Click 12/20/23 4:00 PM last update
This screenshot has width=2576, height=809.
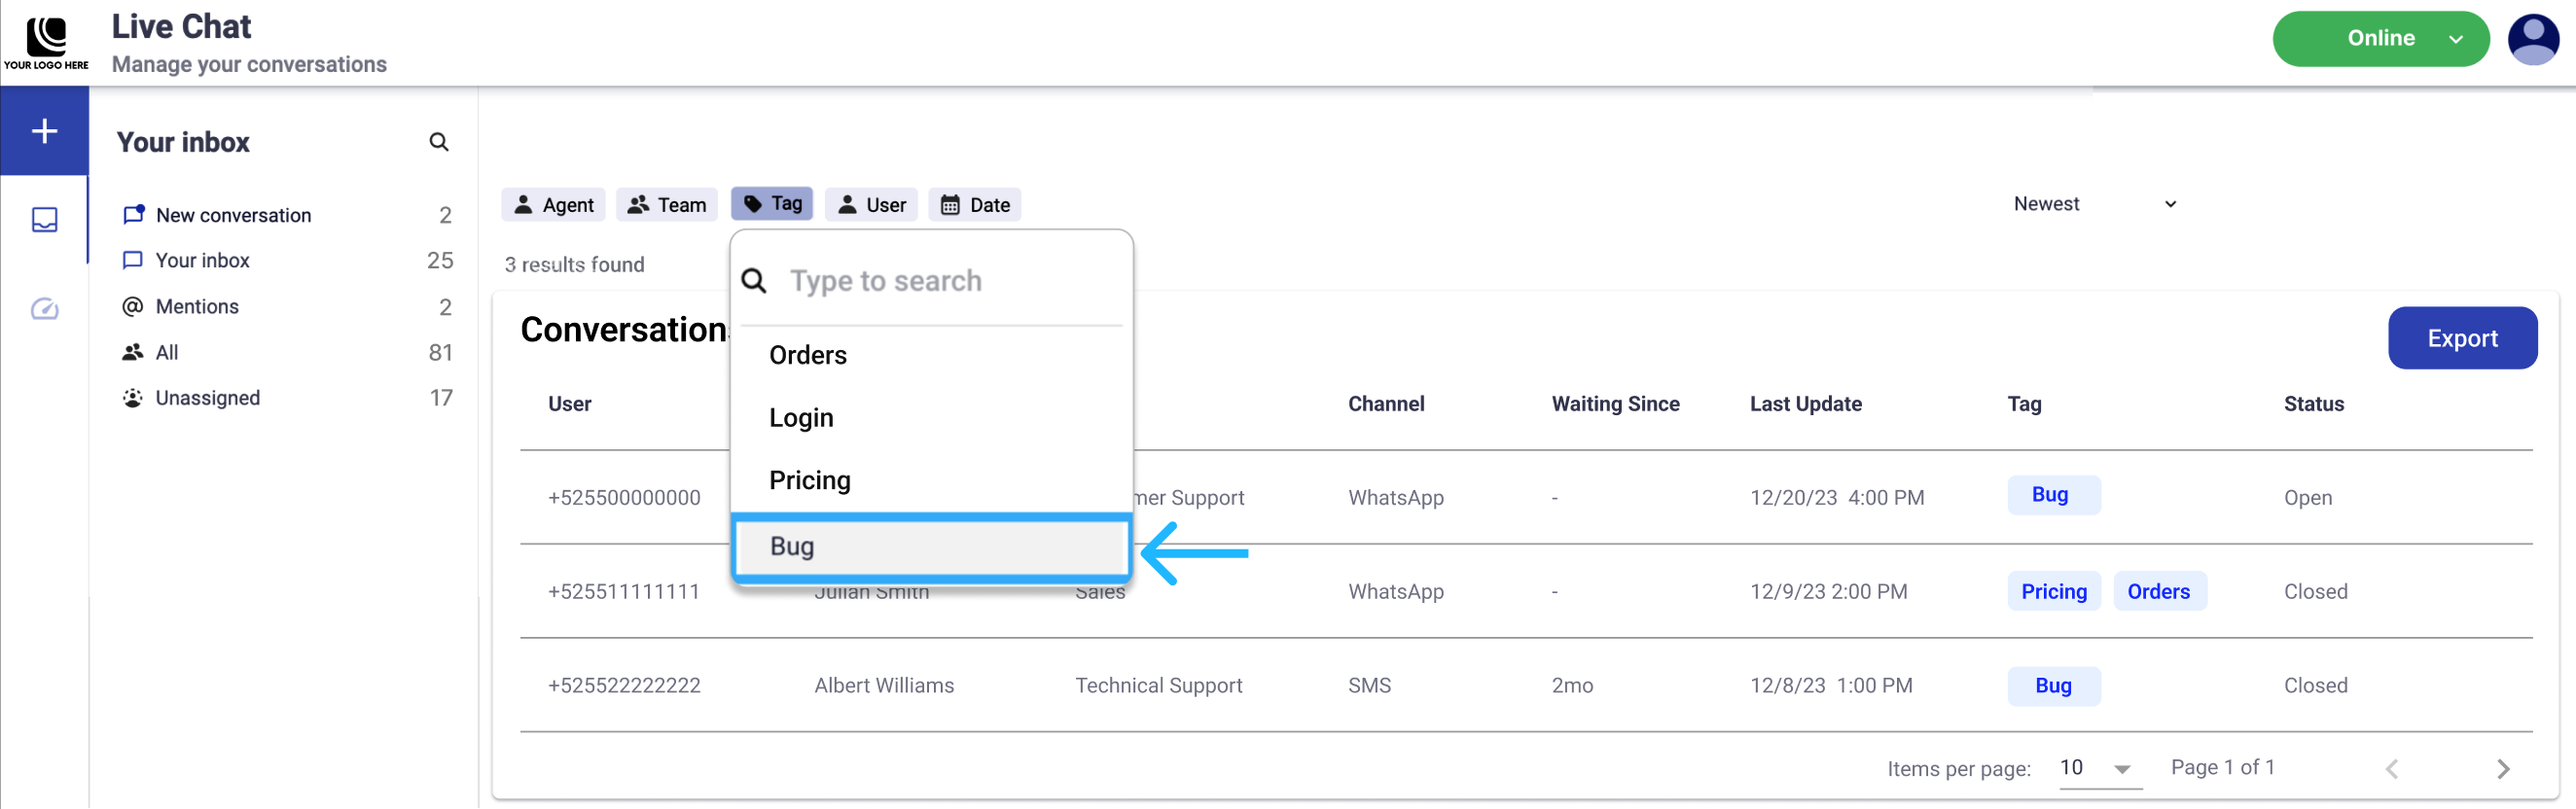(1836, 498)
